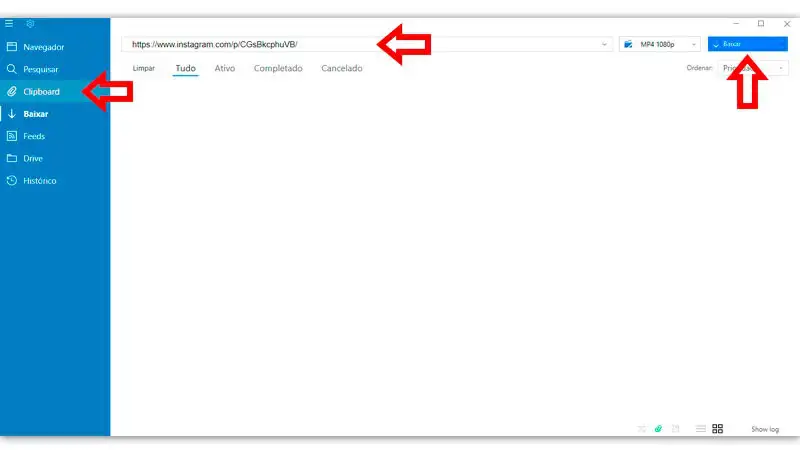800x450 pixels.
Task: Open Histórico in the sidebar
Action: tap(55, 181)
